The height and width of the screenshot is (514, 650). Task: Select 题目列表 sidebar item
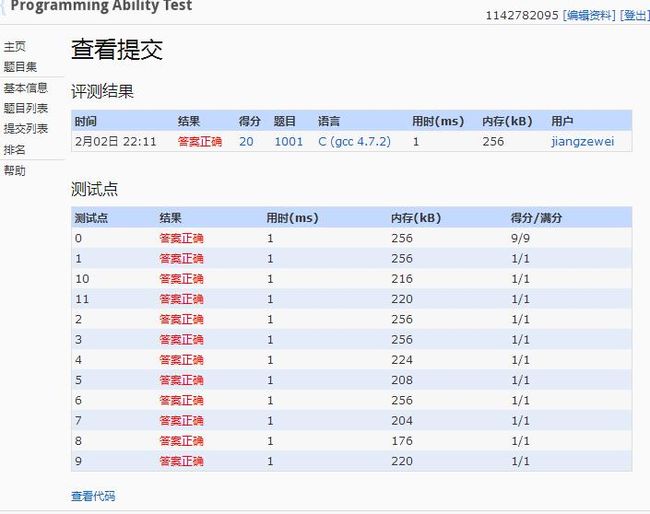click(x=26, y=108)
